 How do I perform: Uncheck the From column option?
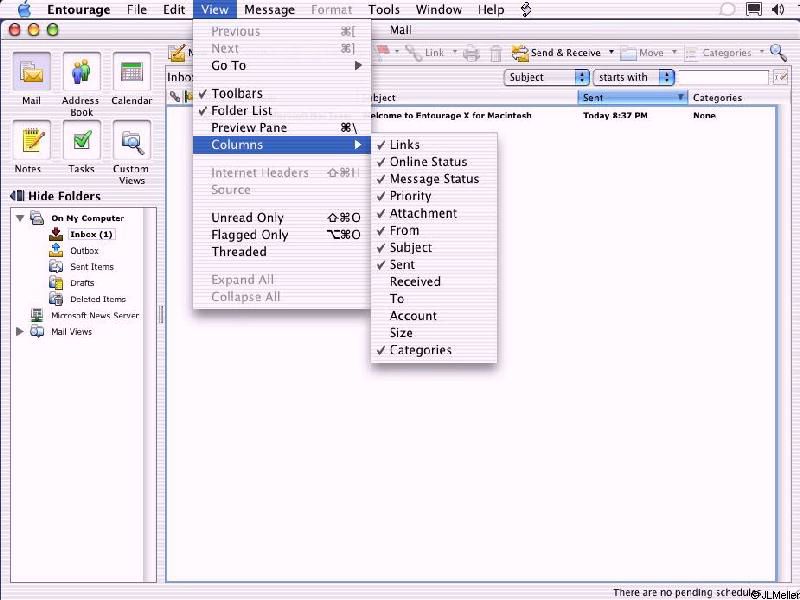(x=434, y=231)
